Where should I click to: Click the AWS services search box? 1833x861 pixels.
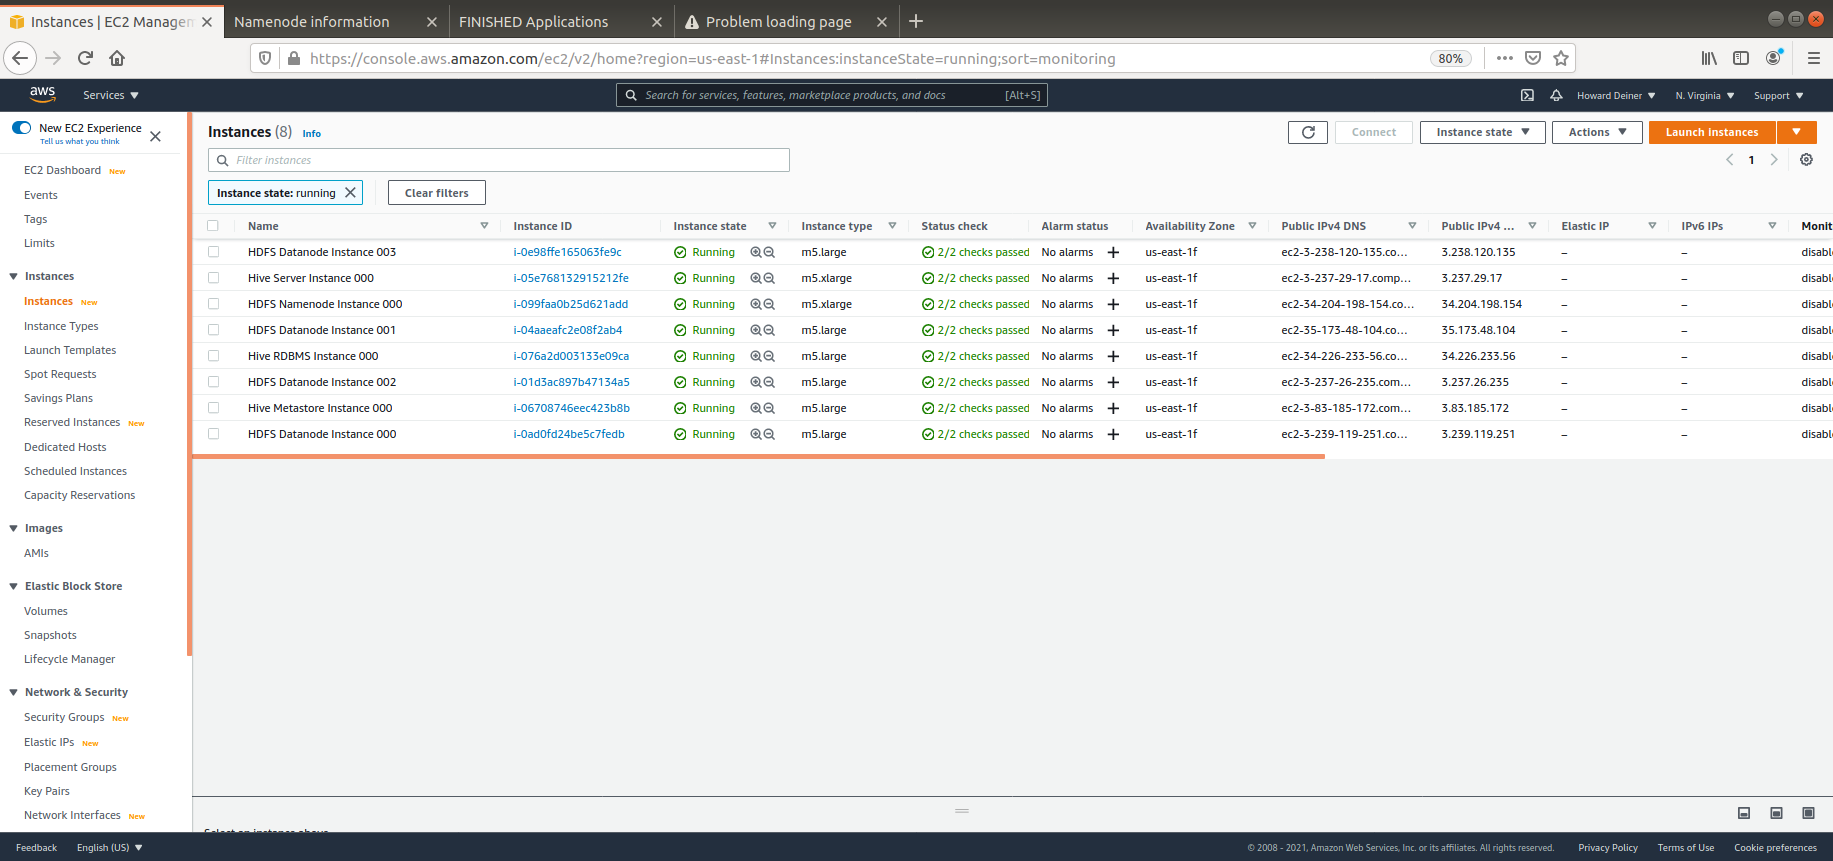(x=831, y=95)
